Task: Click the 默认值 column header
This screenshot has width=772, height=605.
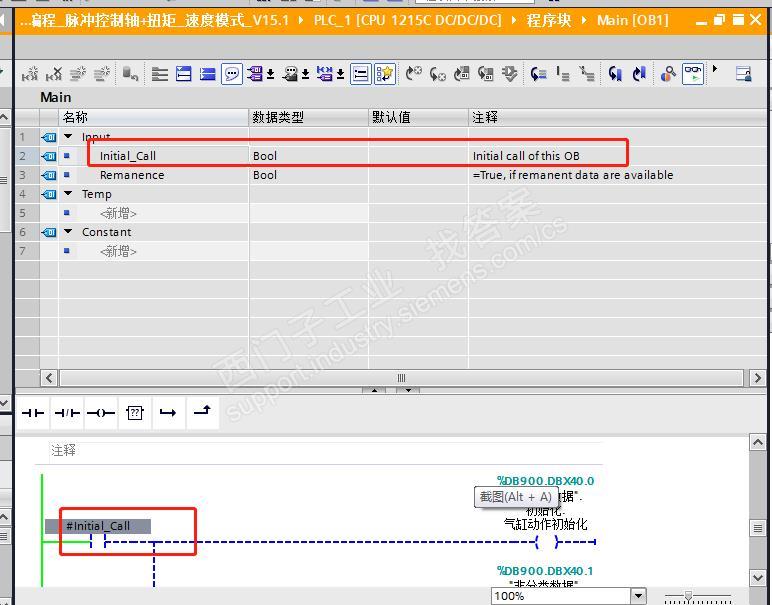Action: [418, 117]
